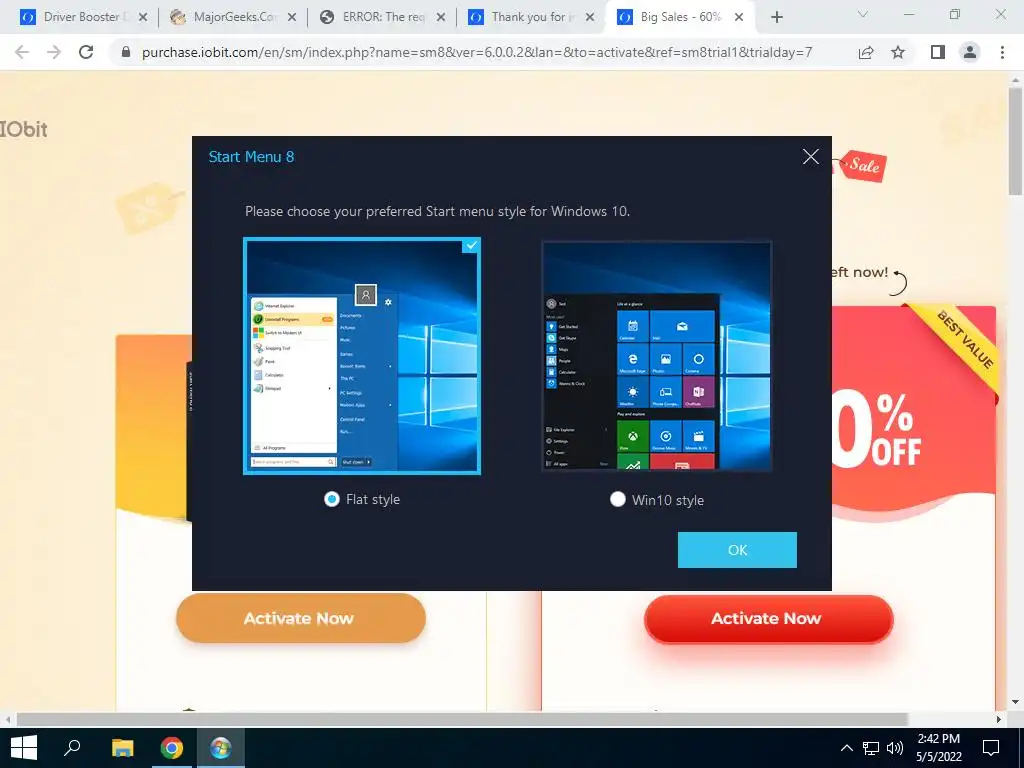This screenshot has width=1024, height=768.
Task: Select the Flat style radio button
Action: (x=332, y=500)
